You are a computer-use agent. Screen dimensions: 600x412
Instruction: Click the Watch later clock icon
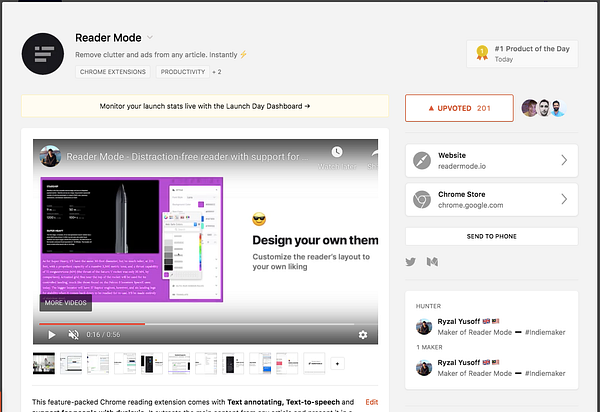coord(337,152)
